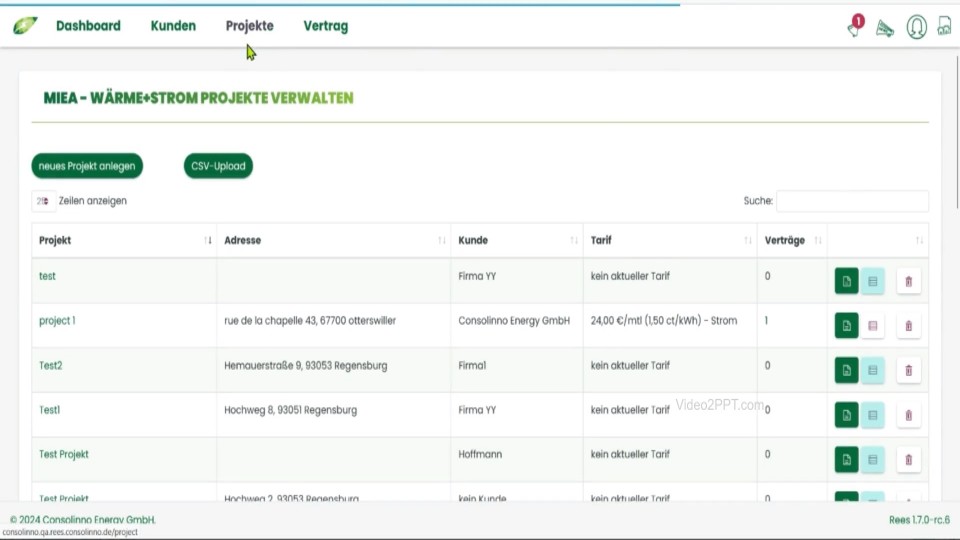Viewport: 960px width, 540px height.
Task: Click the list icon in project 1 row
Action: pos(873,326)
